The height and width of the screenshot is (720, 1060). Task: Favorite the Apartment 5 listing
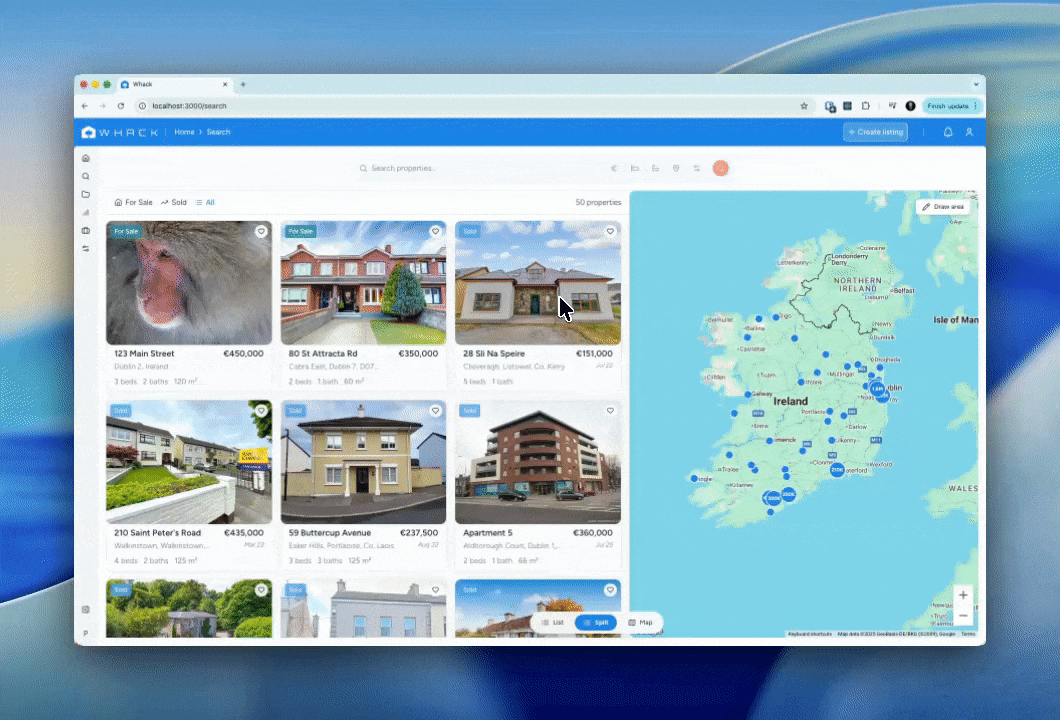610,410
